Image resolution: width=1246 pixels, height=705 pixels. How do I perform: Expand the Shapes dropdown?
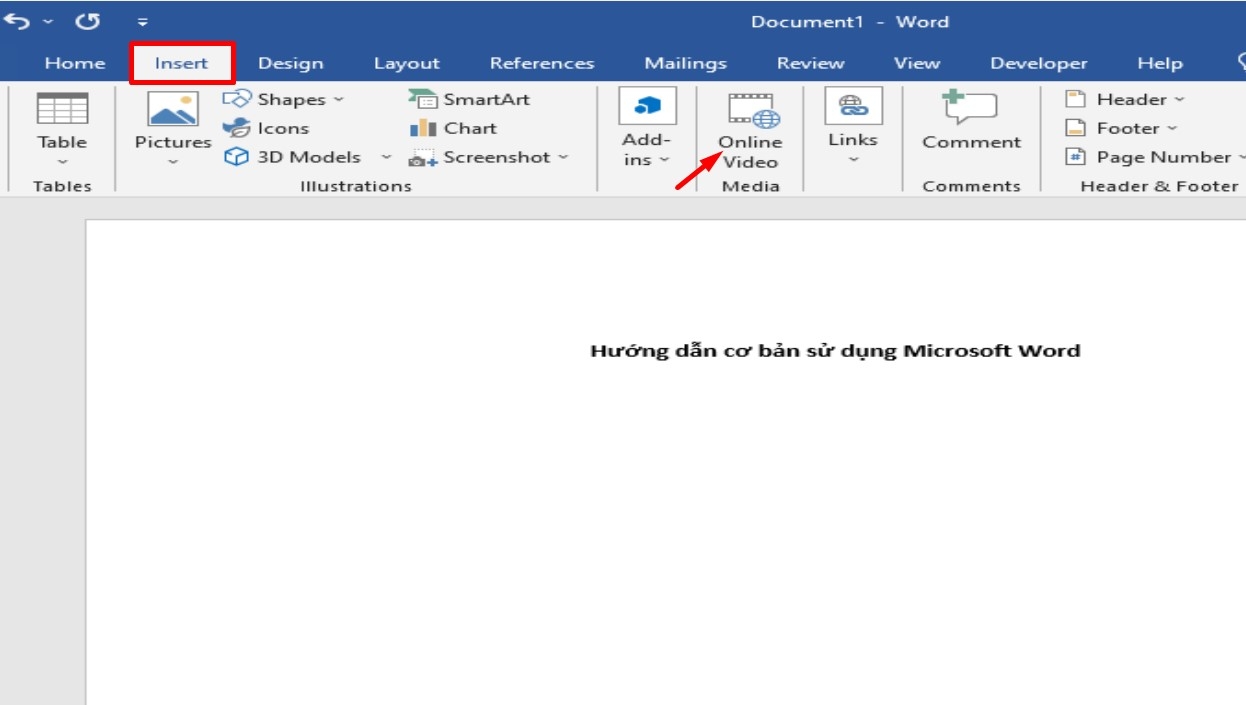284,99
